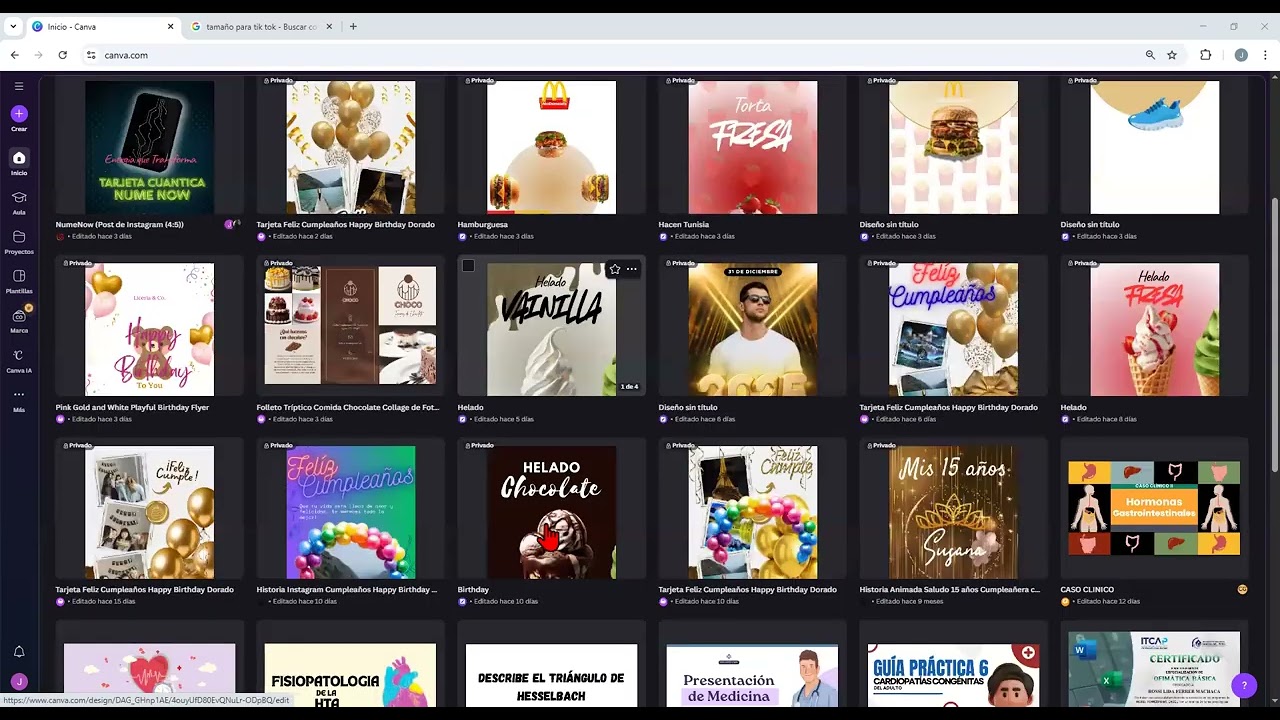Click 'Editado hace 12 días' text
Screen dimensions: 1280x720
pyautogui.click(x=1108, y=601)
